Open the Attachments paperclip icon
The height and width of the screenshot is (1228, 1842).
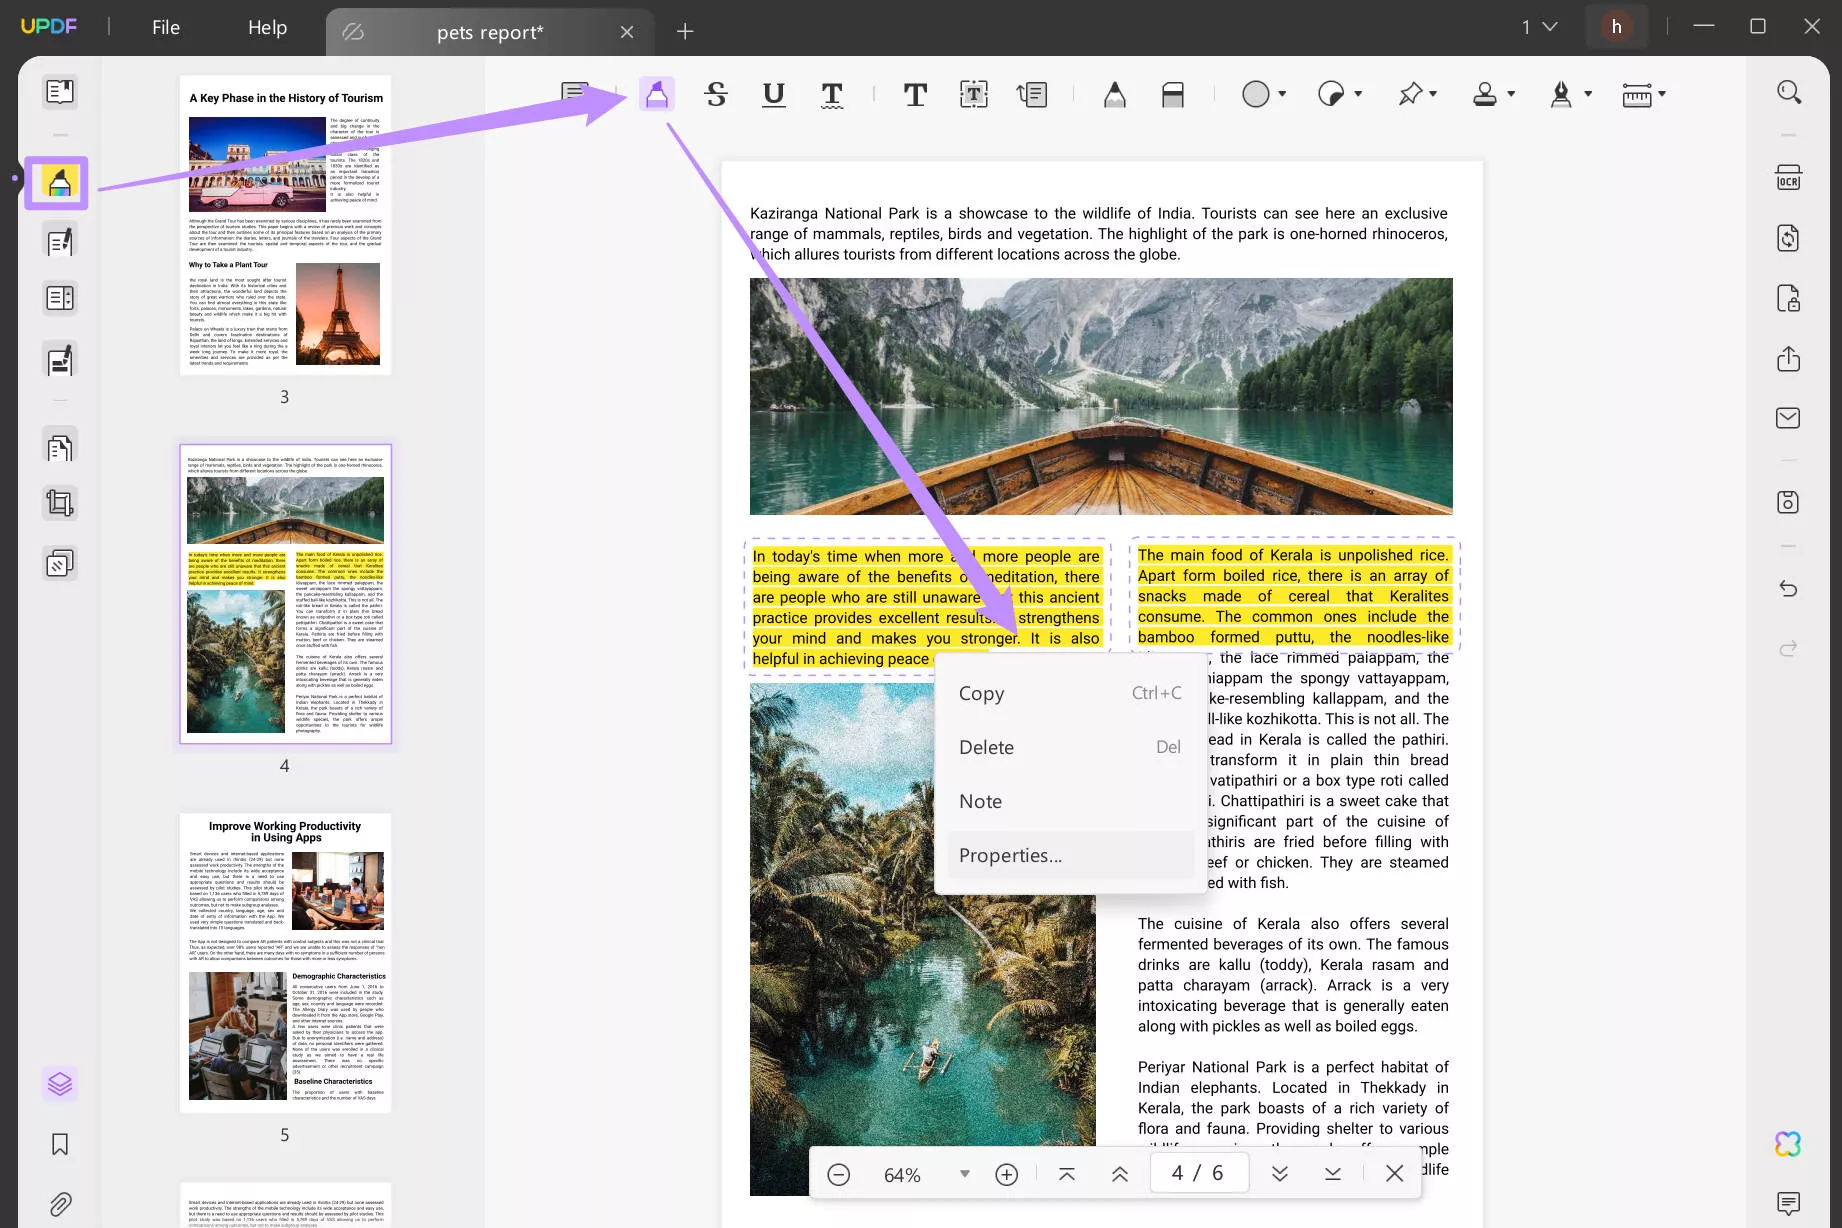coord(60,1204)
